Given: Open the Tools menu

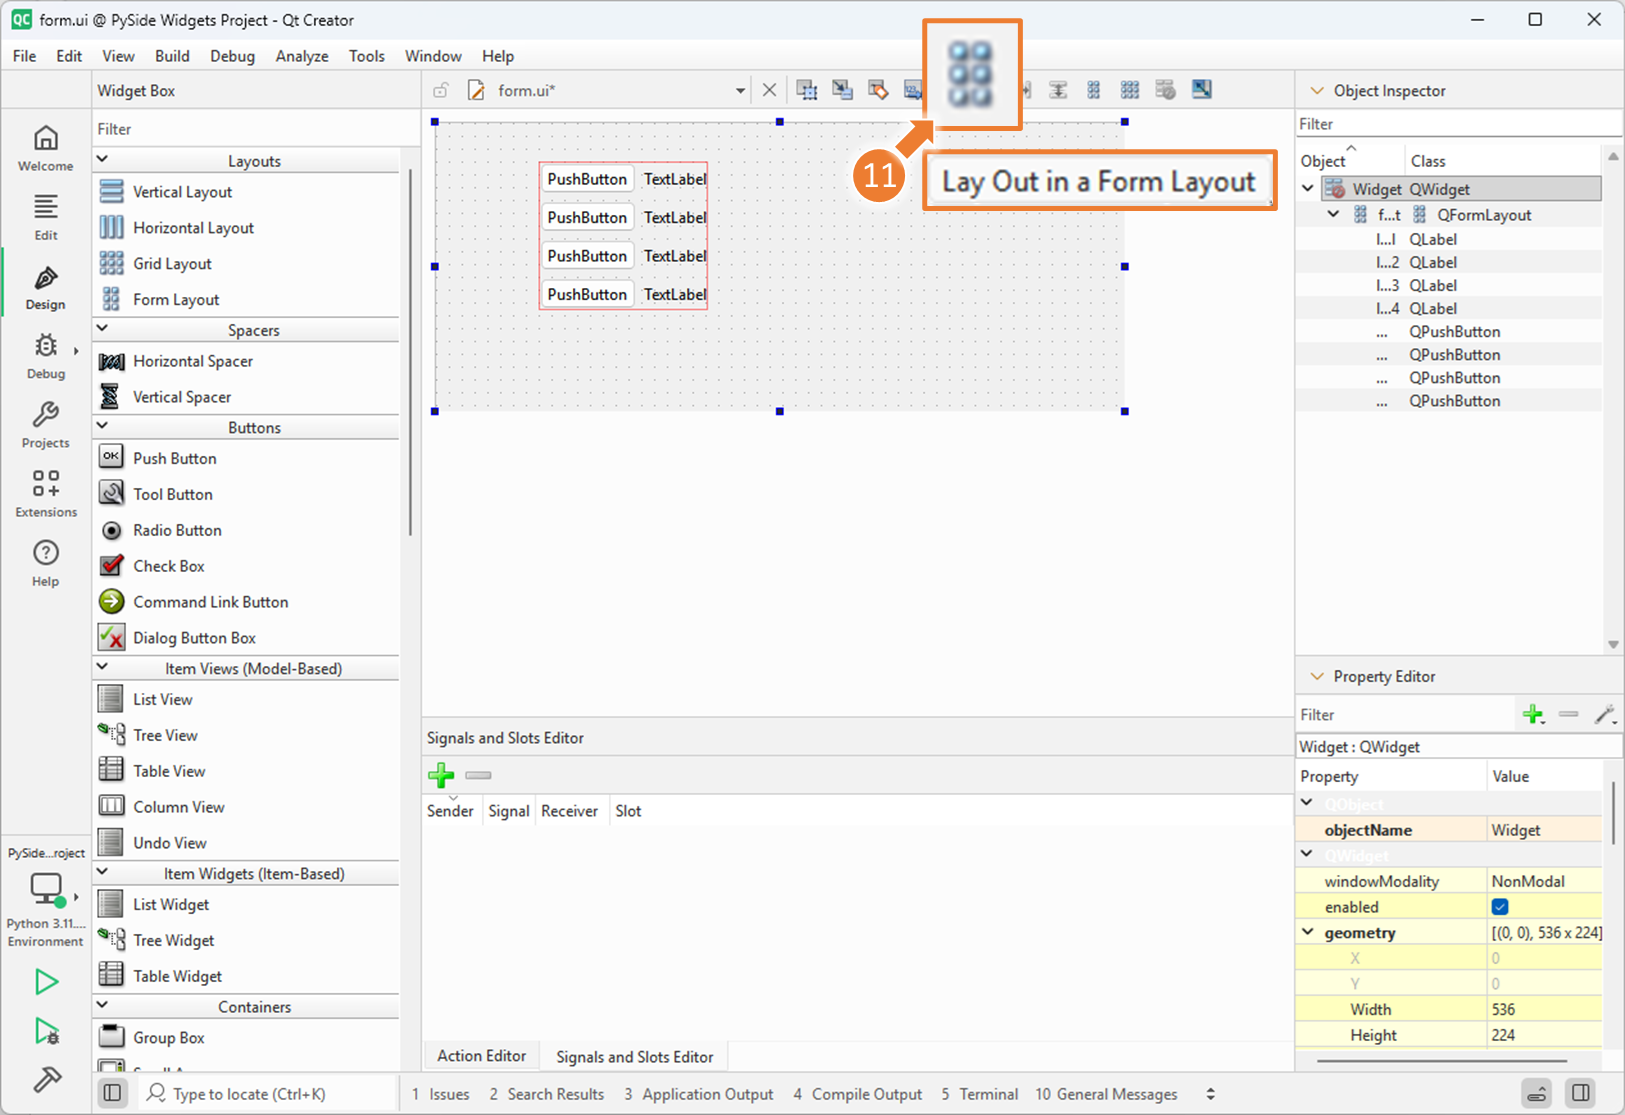Looking at the screenshot, I should 366,56.
